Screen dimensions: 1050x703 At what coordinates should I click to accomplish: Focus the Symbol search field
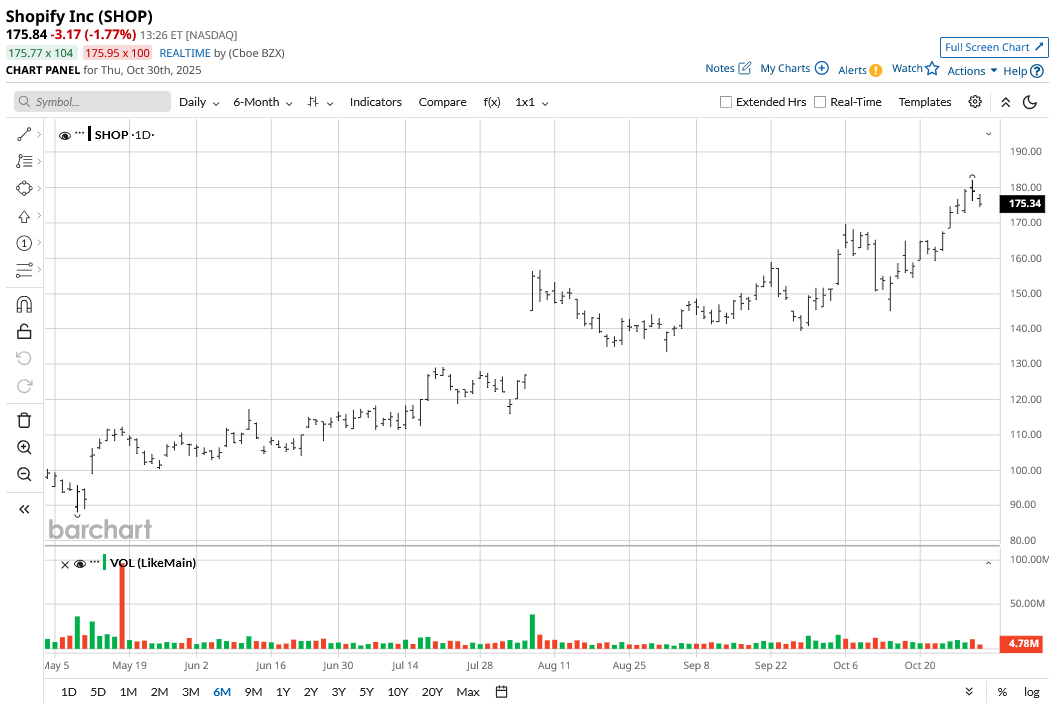click(x=92, y=102)
